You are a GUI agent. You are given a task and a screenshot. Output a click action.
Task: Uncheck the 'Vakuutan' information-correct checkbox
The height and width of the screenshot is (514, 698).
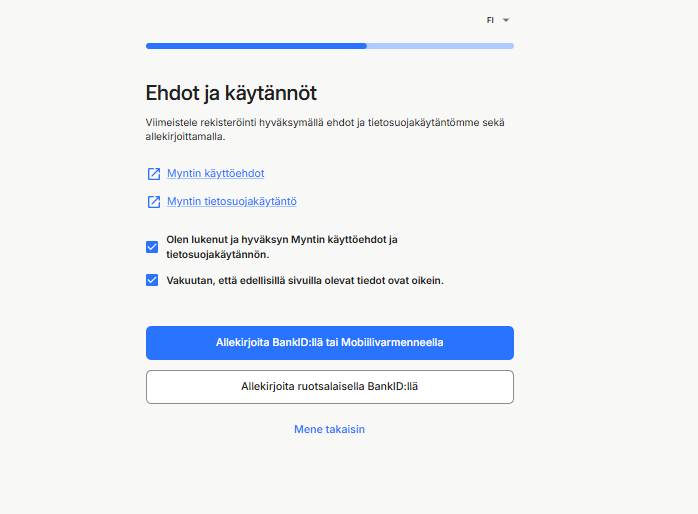click(x=152, y=280)
